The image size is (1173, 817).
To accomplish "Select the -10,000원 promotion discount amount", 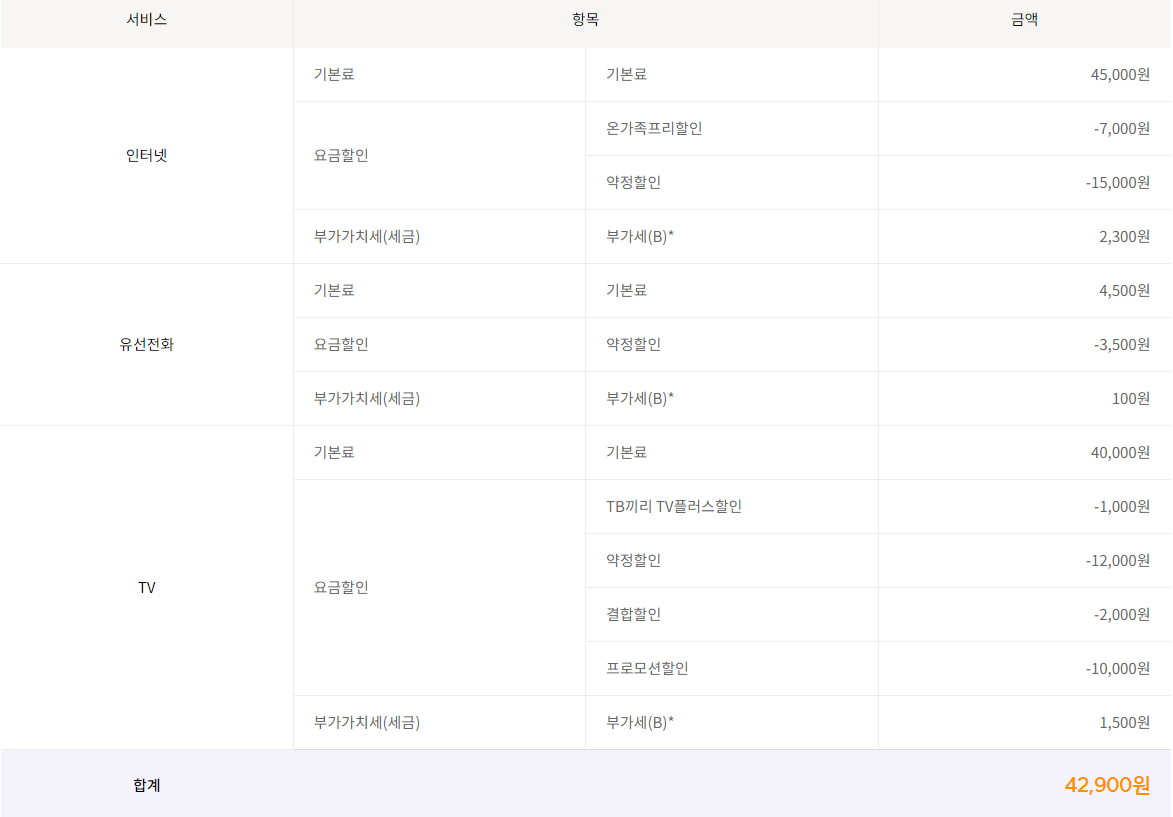I will [1117, 669].
